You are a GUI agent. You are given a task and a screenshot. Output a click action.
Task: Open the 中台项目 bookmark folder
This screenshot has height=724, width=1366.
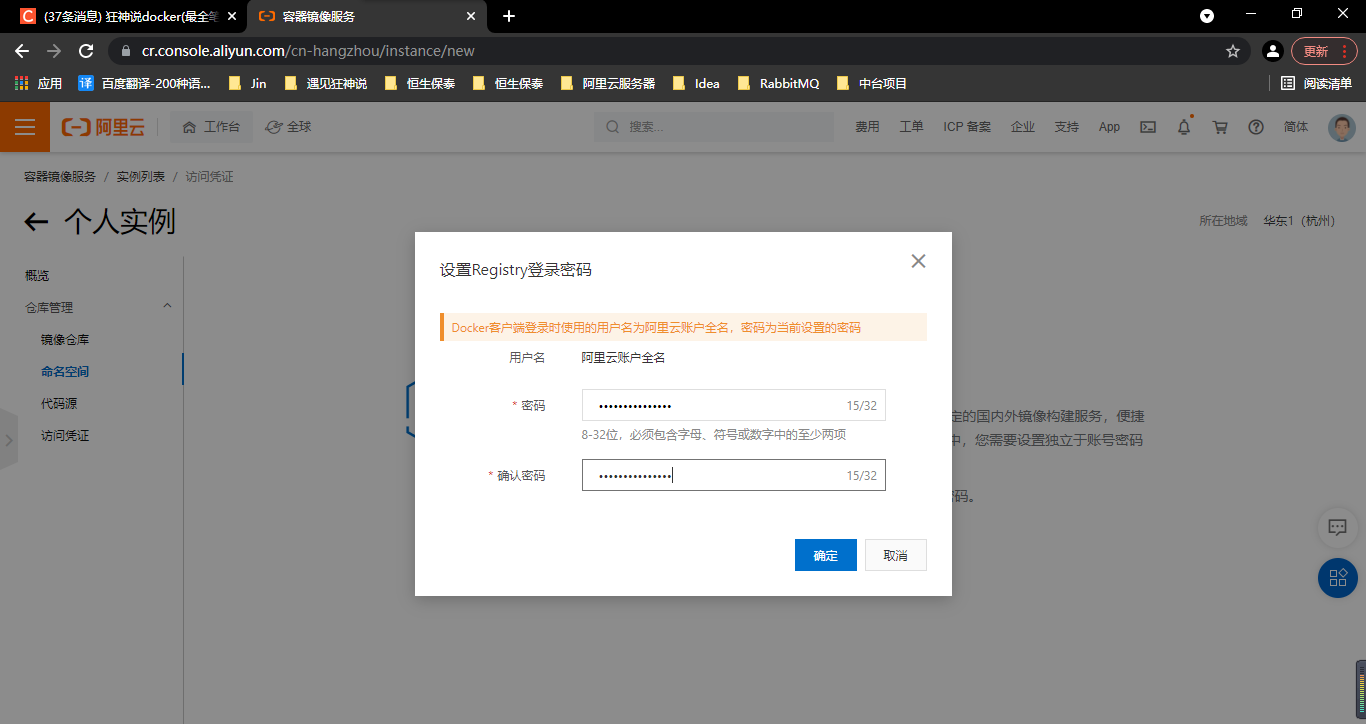(x=872, y=83)
